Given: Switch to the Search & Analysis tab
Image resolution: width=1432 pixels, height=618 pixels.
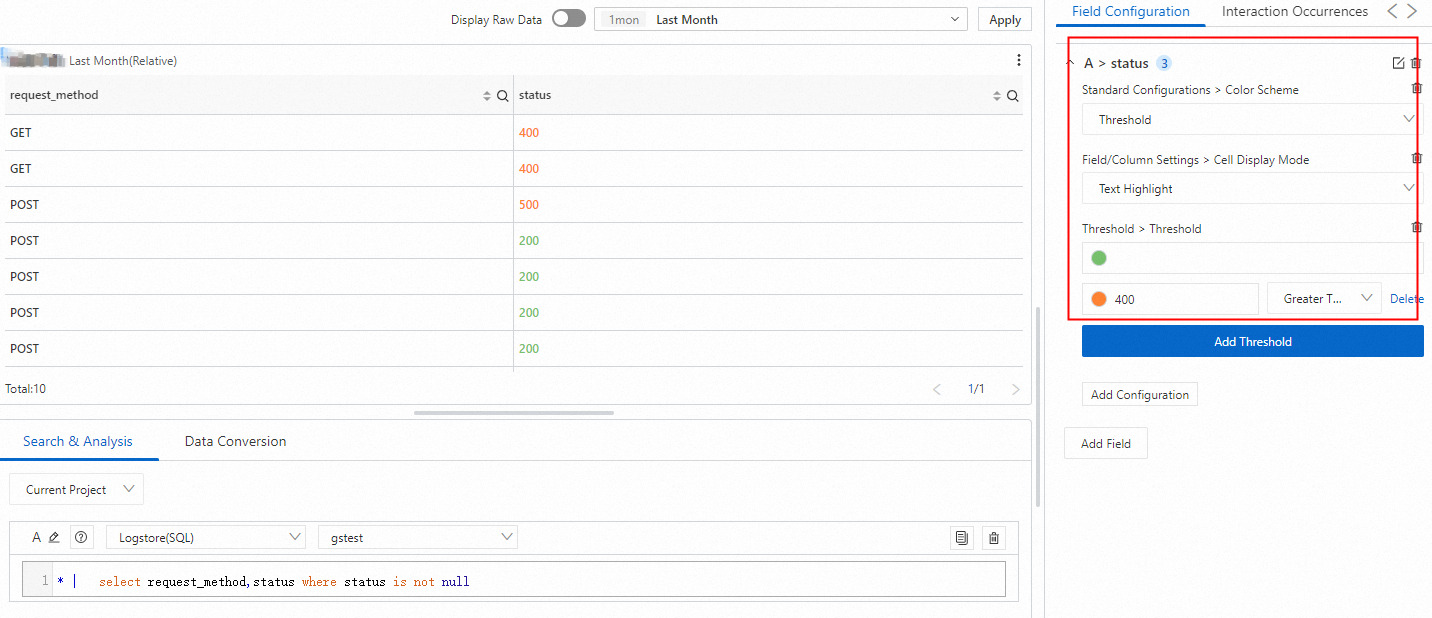Looking at the screenshot, I should 78,441.
